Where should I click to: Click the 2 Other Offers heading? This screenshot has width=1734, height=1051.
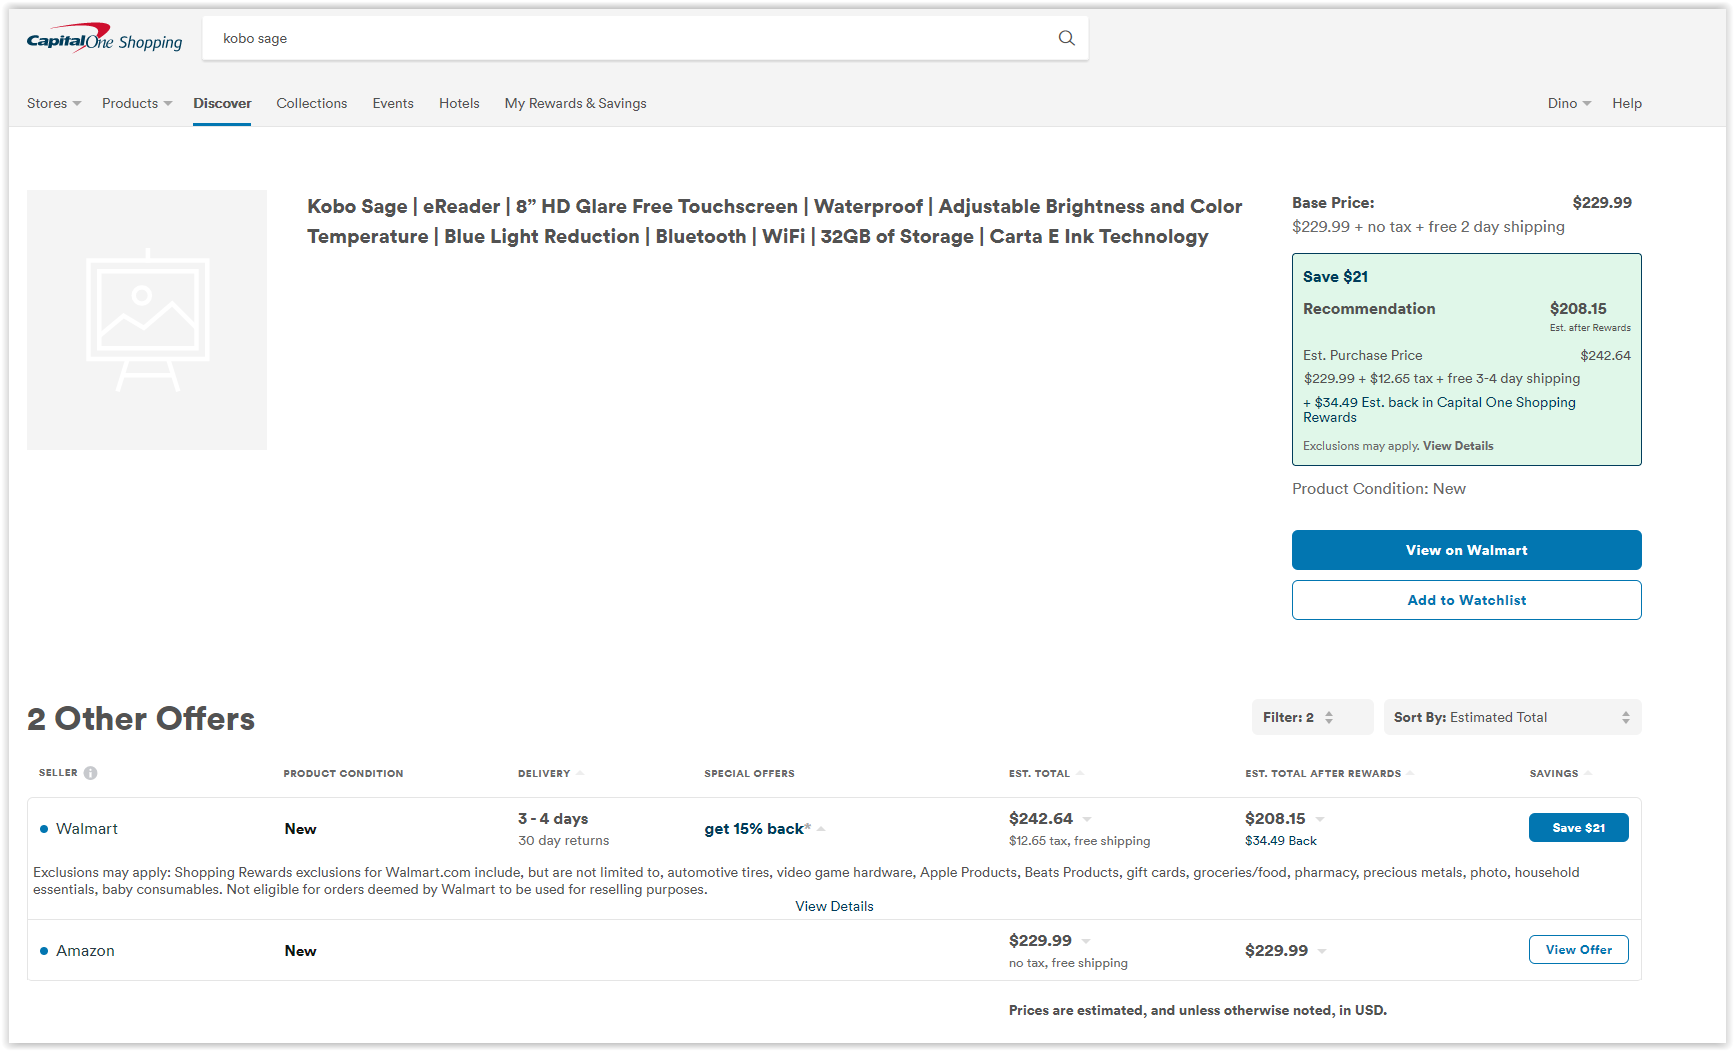coord(141,719)
